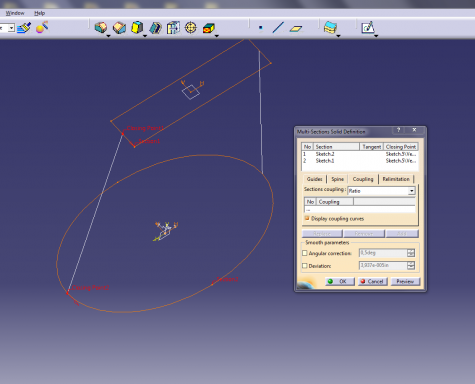Select the Point reference element tool
Screen dimensions: 475x384
261,28
